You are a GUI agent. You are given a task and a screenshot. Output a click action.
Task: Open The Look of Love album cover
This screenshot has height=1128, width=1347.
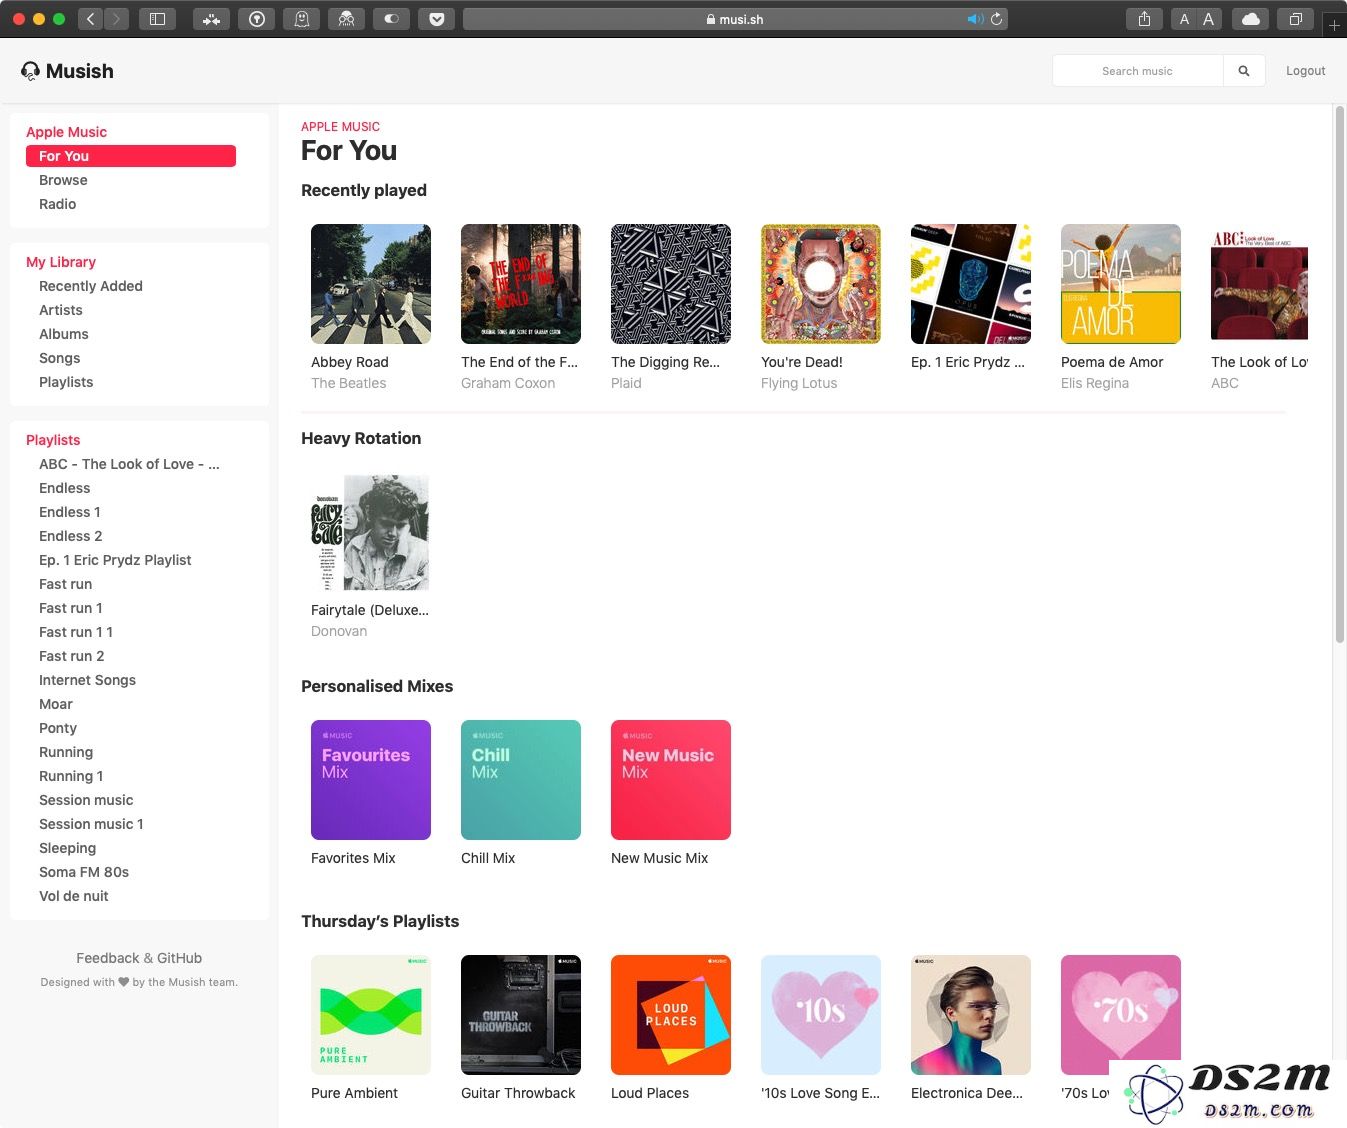click(x=1259, y=284)
